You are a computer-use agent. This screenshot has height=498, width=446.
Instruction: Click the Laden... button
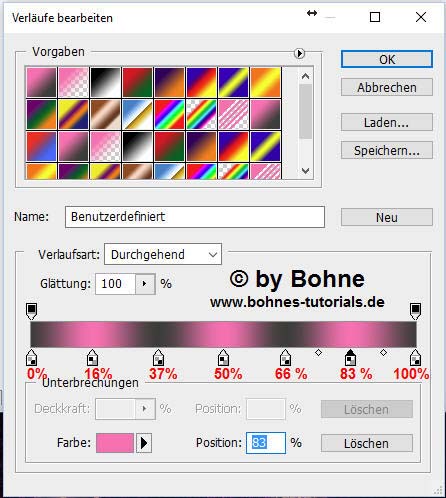tap(387, 122)
